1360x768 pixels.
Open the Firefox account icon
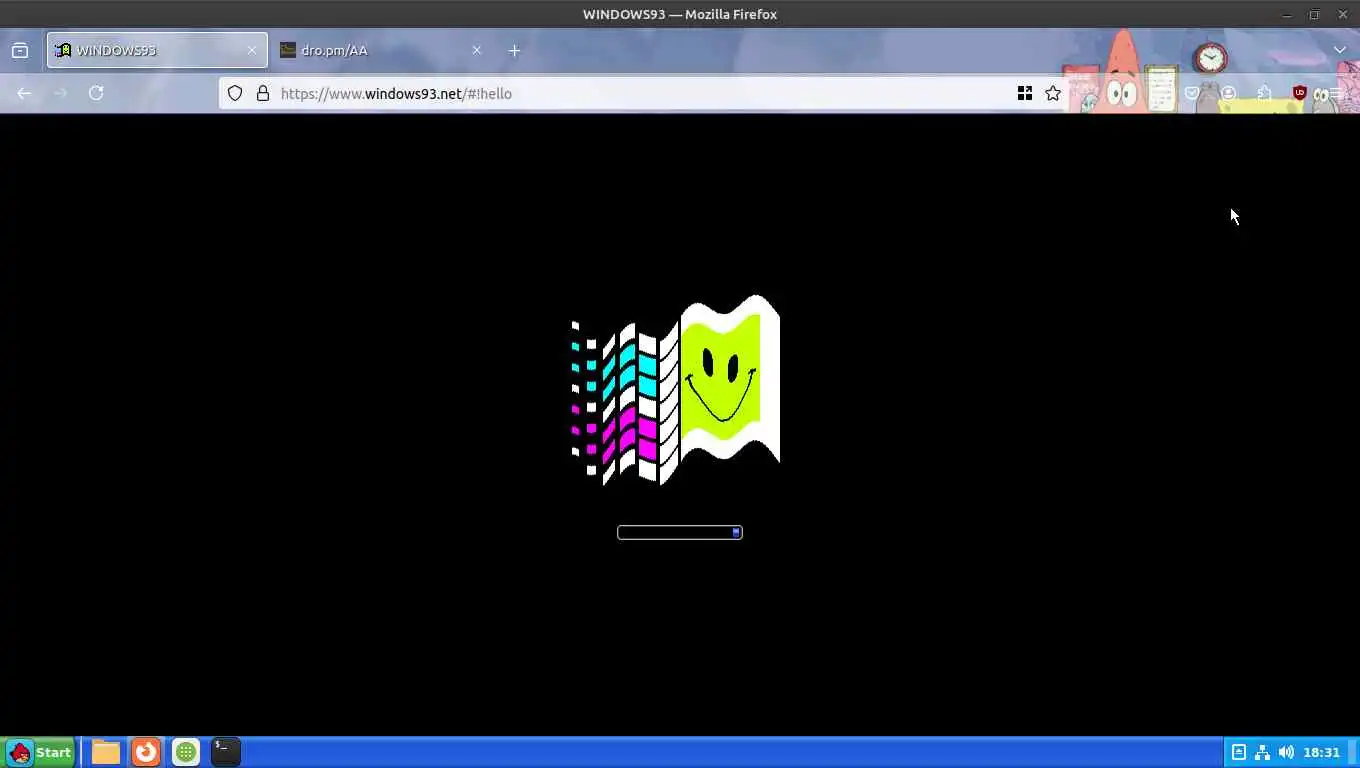click(1228, 93)
